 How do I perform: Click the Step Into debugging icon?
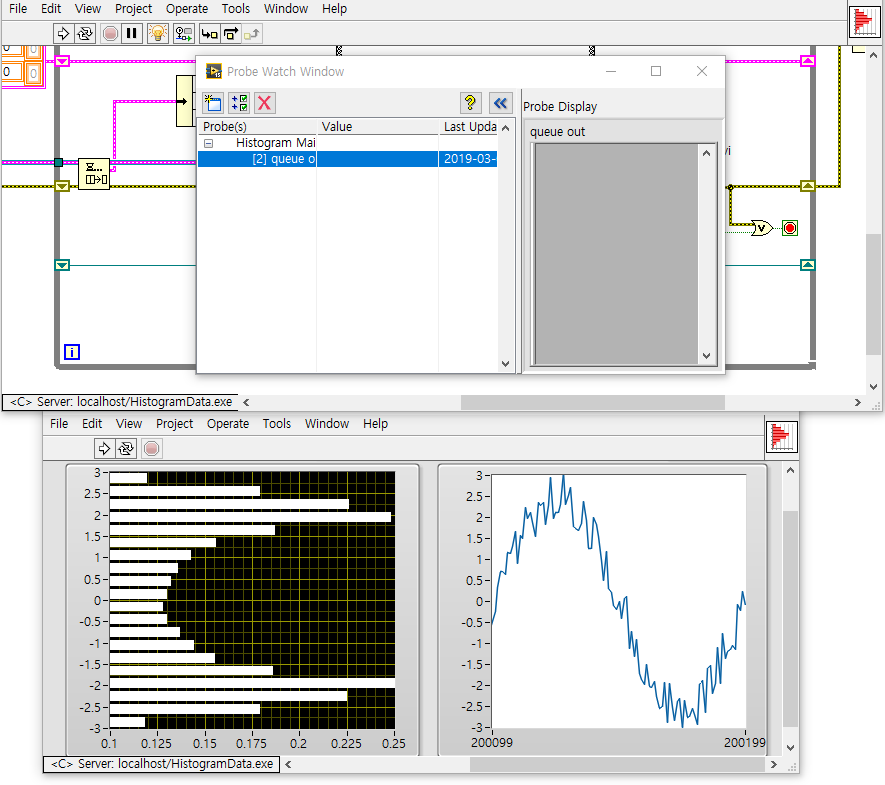coord(209,33)
